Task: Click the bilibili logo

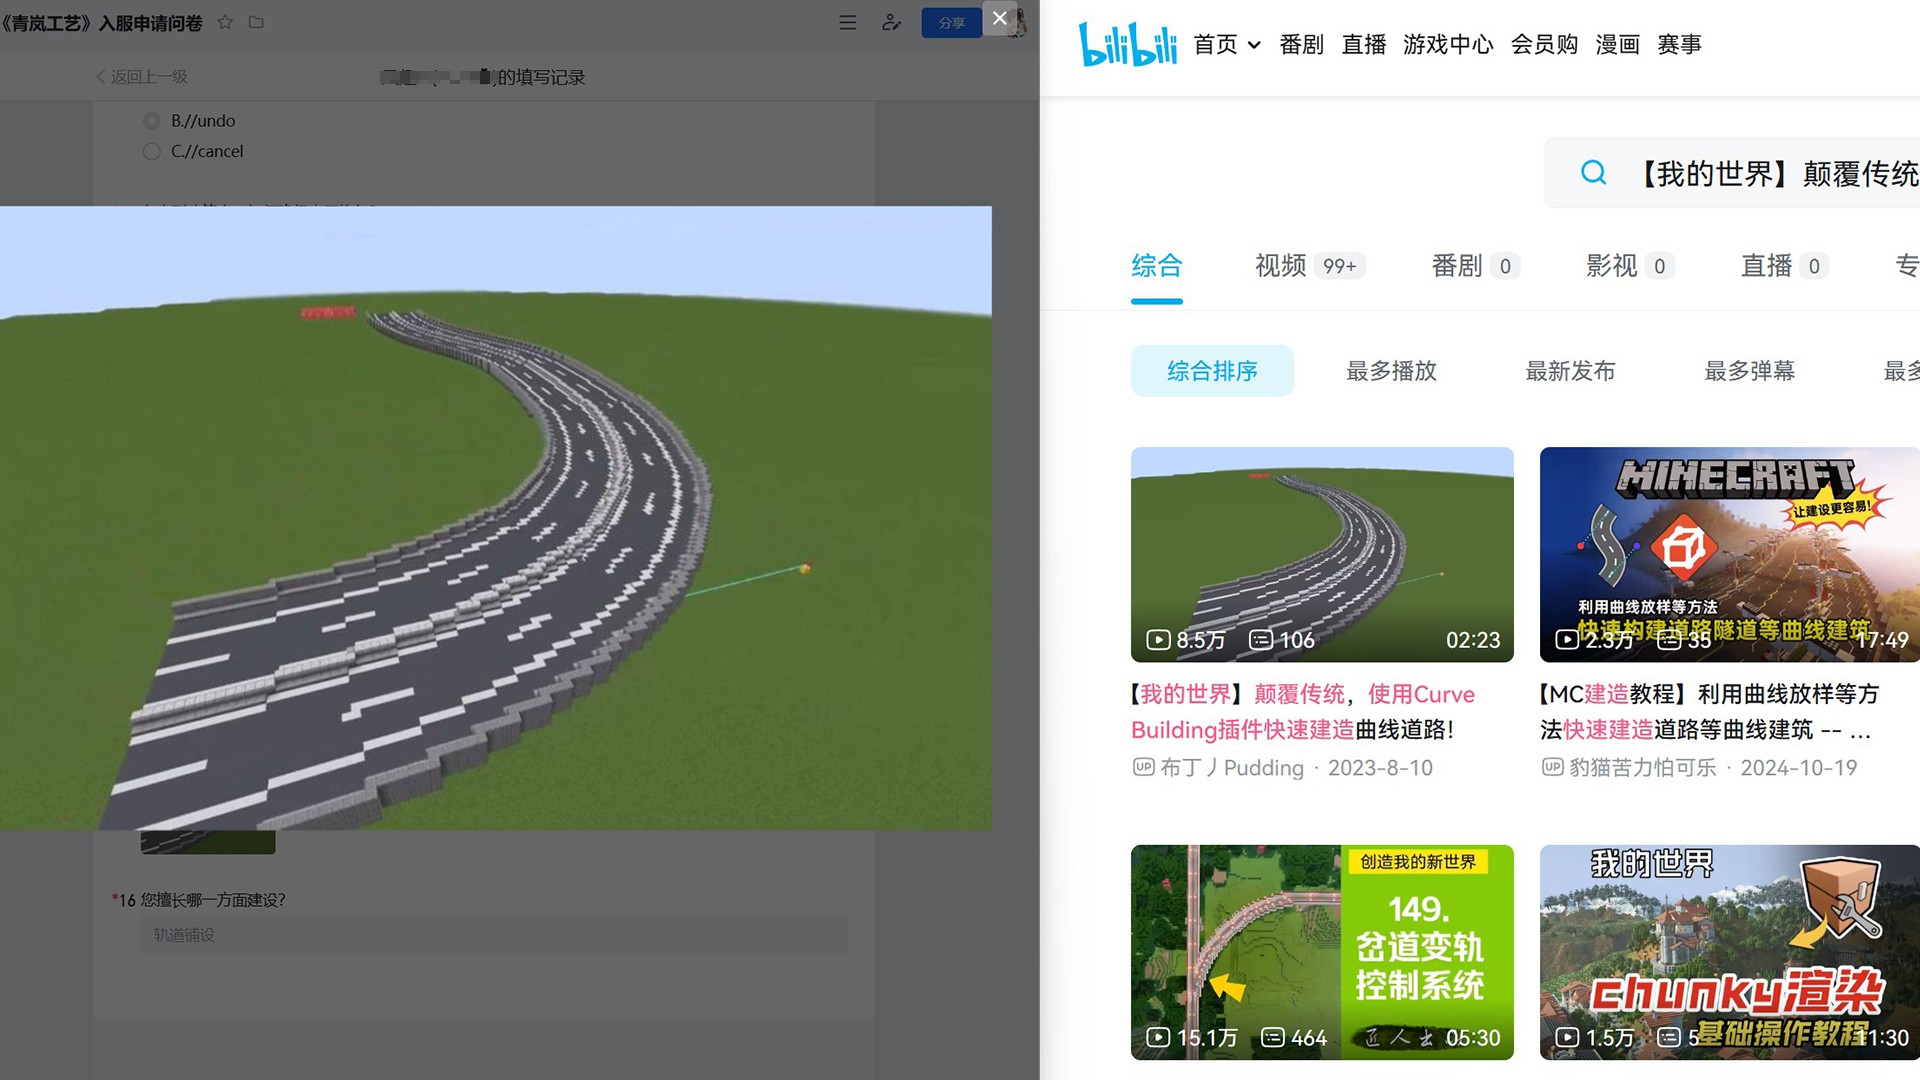Action: coord(1128,44)
